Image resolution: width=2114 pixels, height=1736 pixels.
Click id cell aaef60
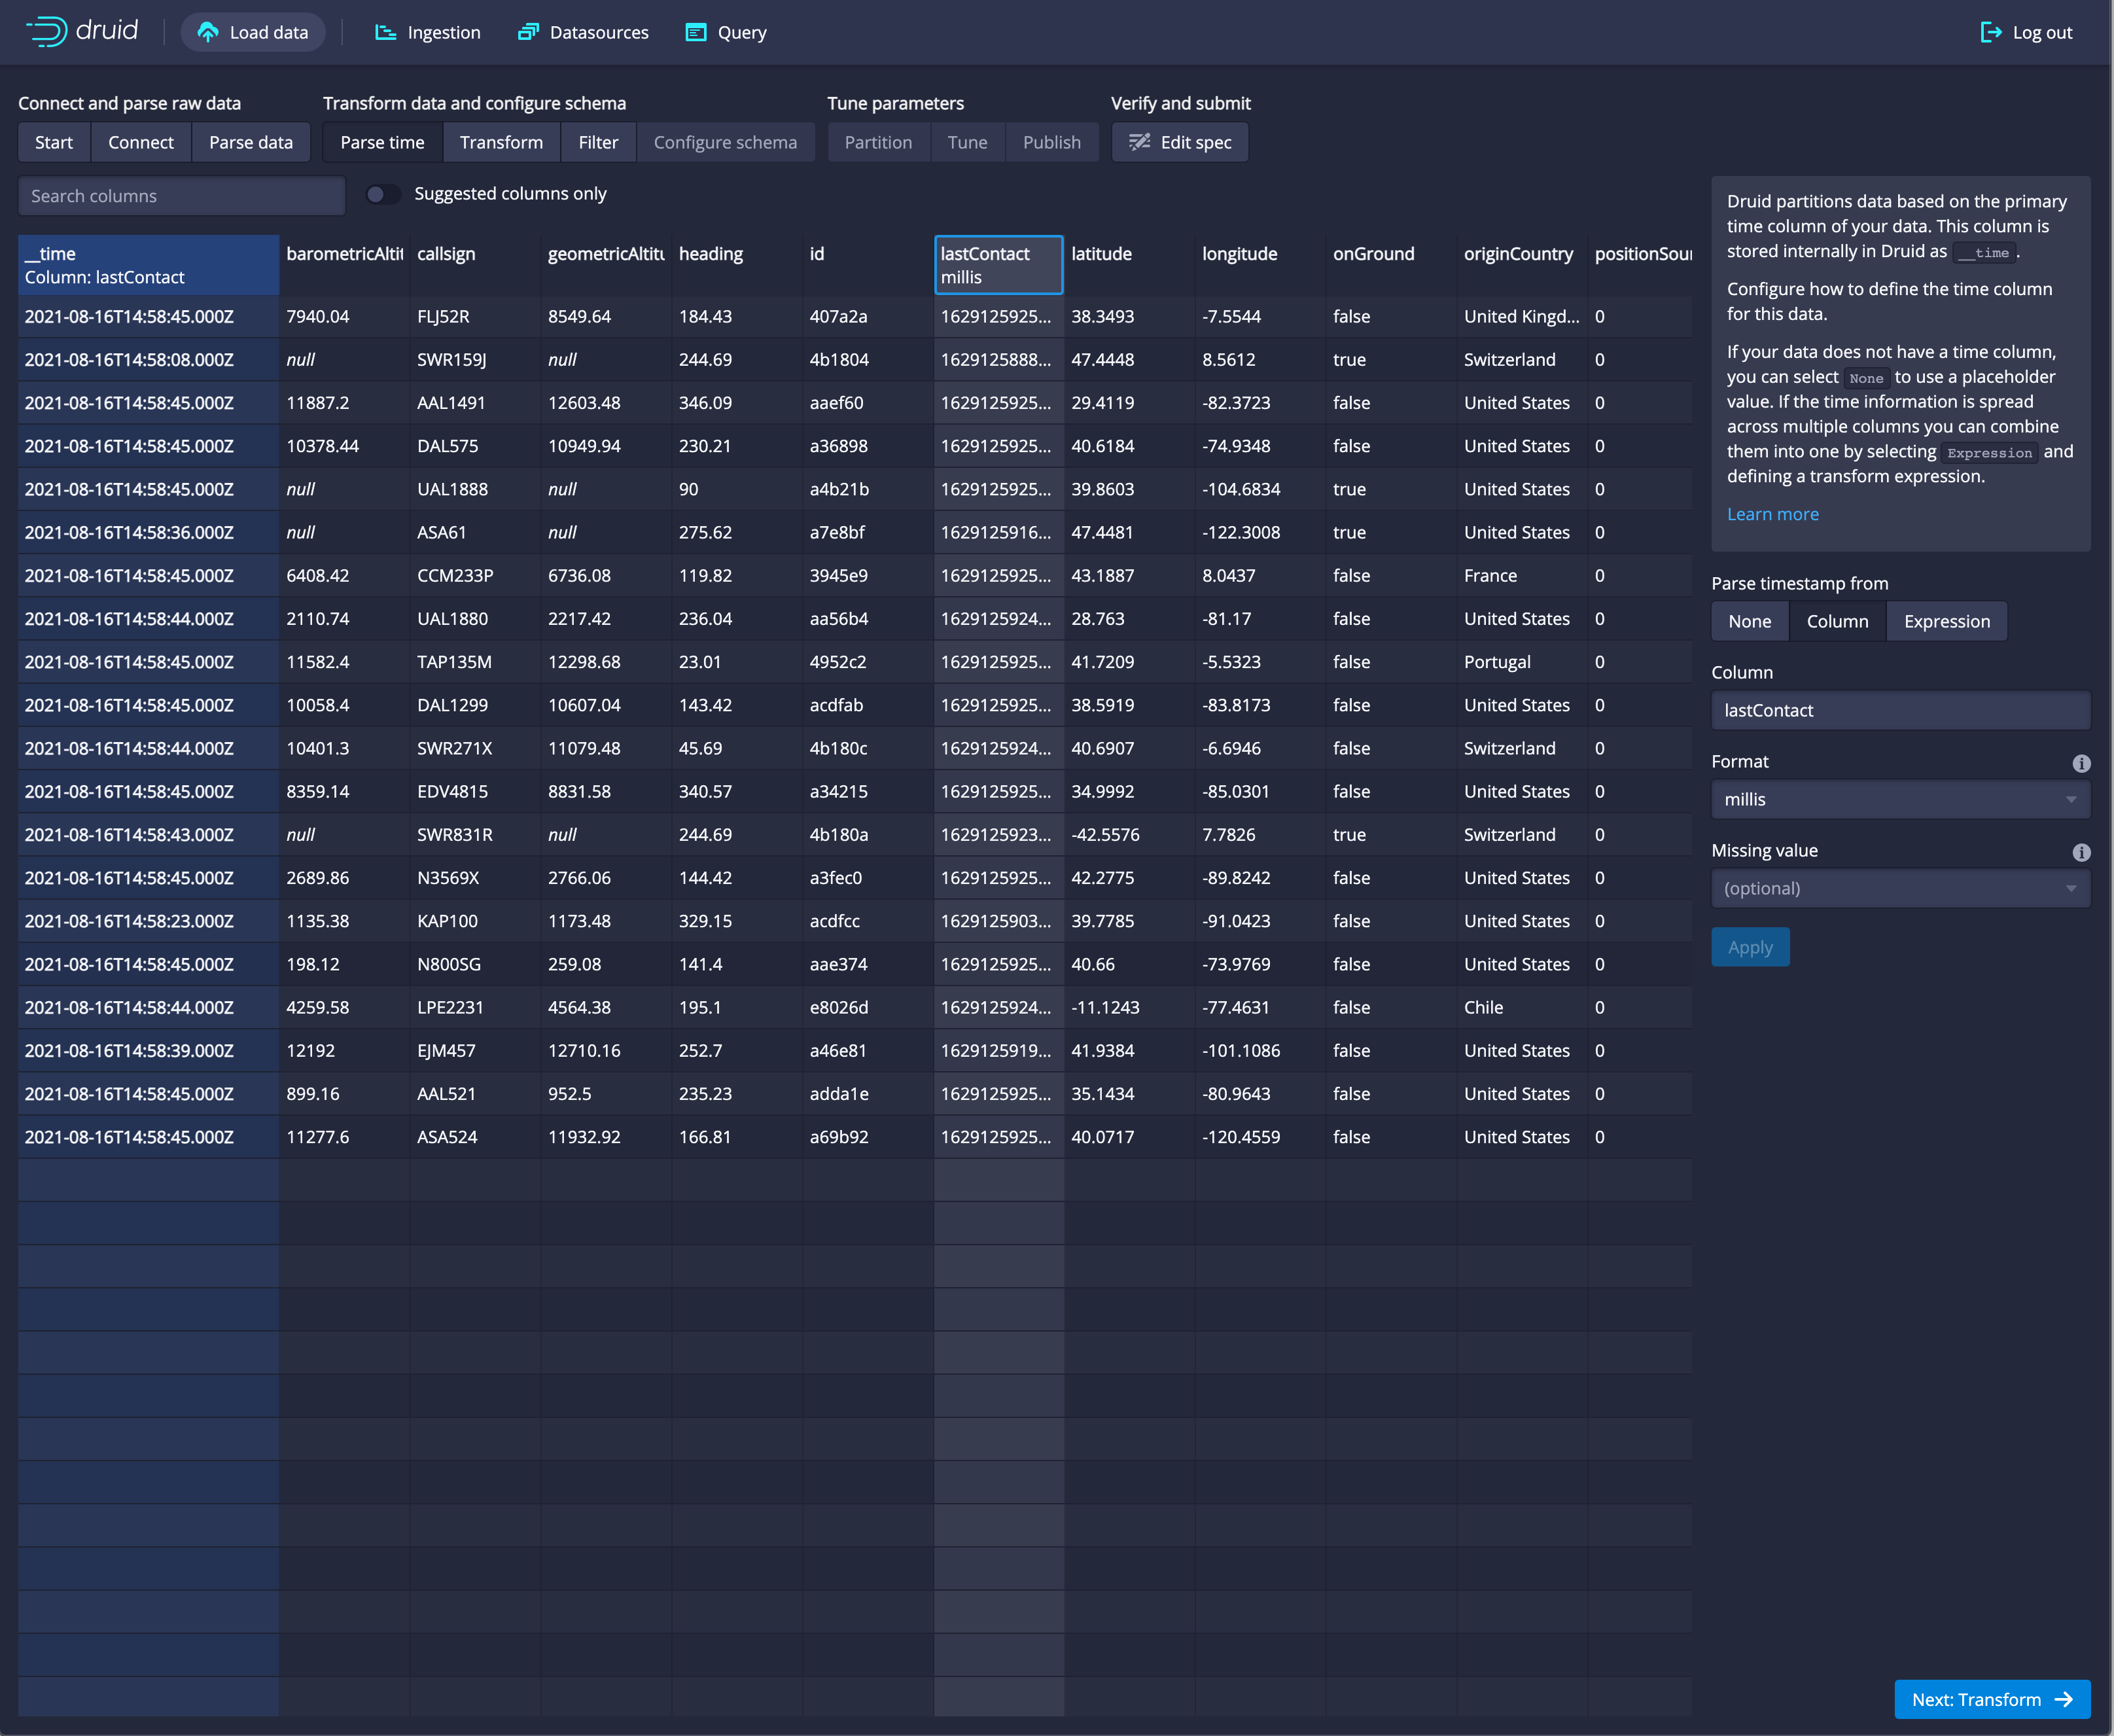click(868, 403)
